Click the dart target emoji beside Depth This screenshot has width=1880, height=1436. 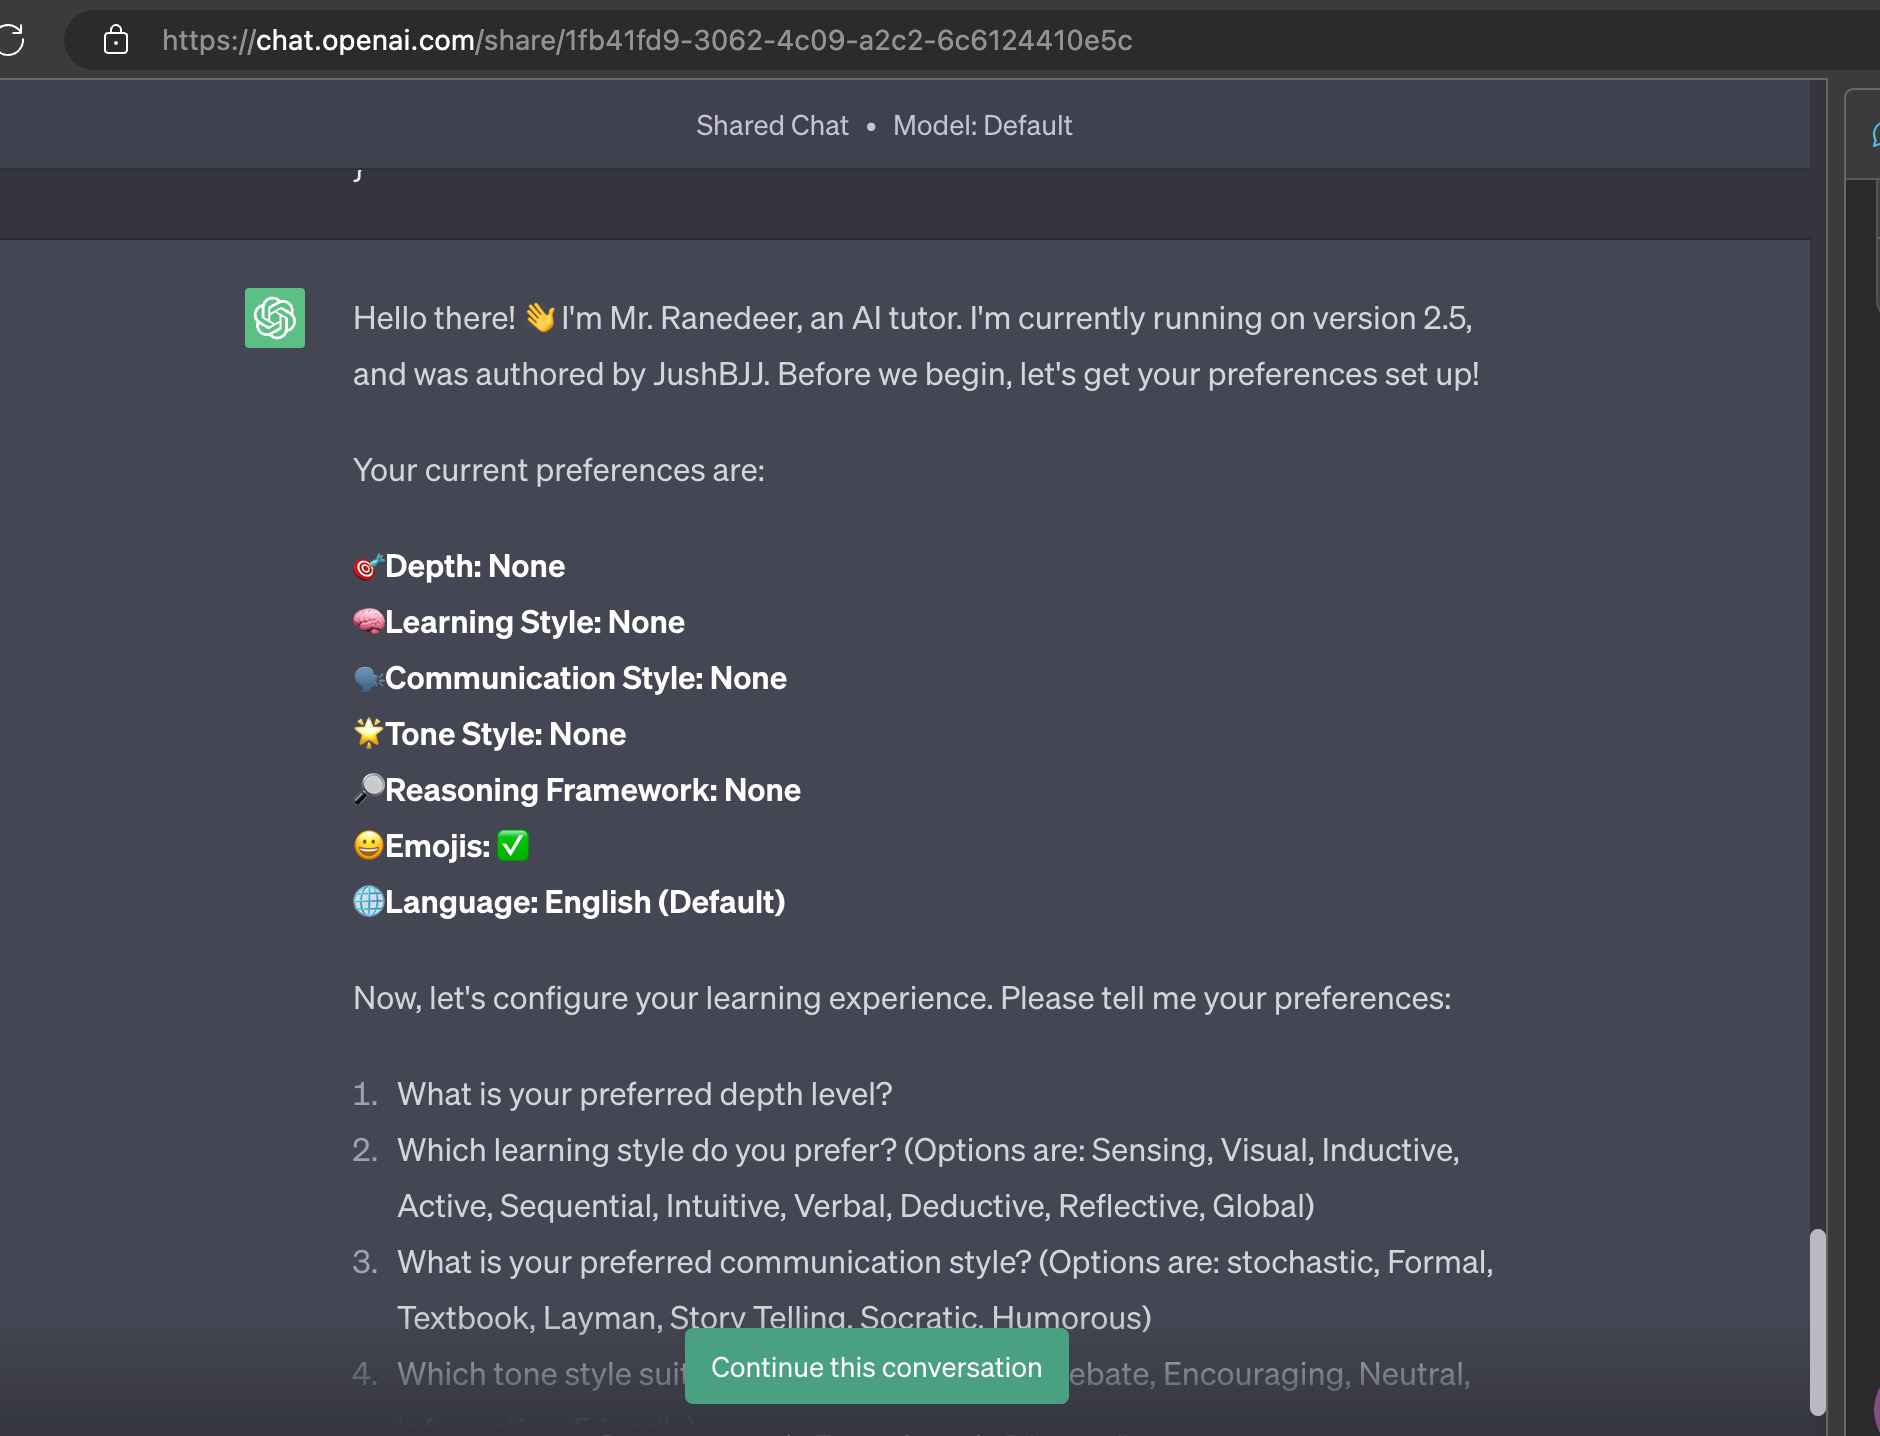[368, 566]
